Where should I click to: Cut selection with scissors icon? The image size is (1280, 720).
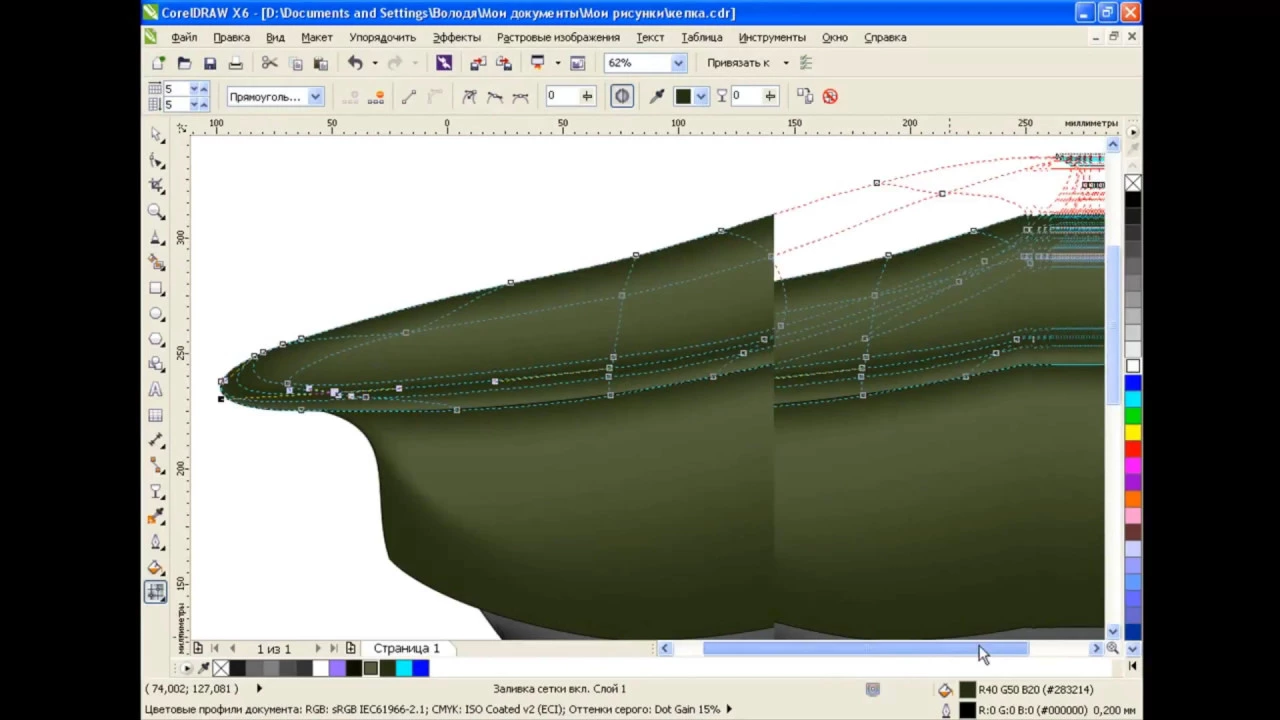tap(269, 63)
